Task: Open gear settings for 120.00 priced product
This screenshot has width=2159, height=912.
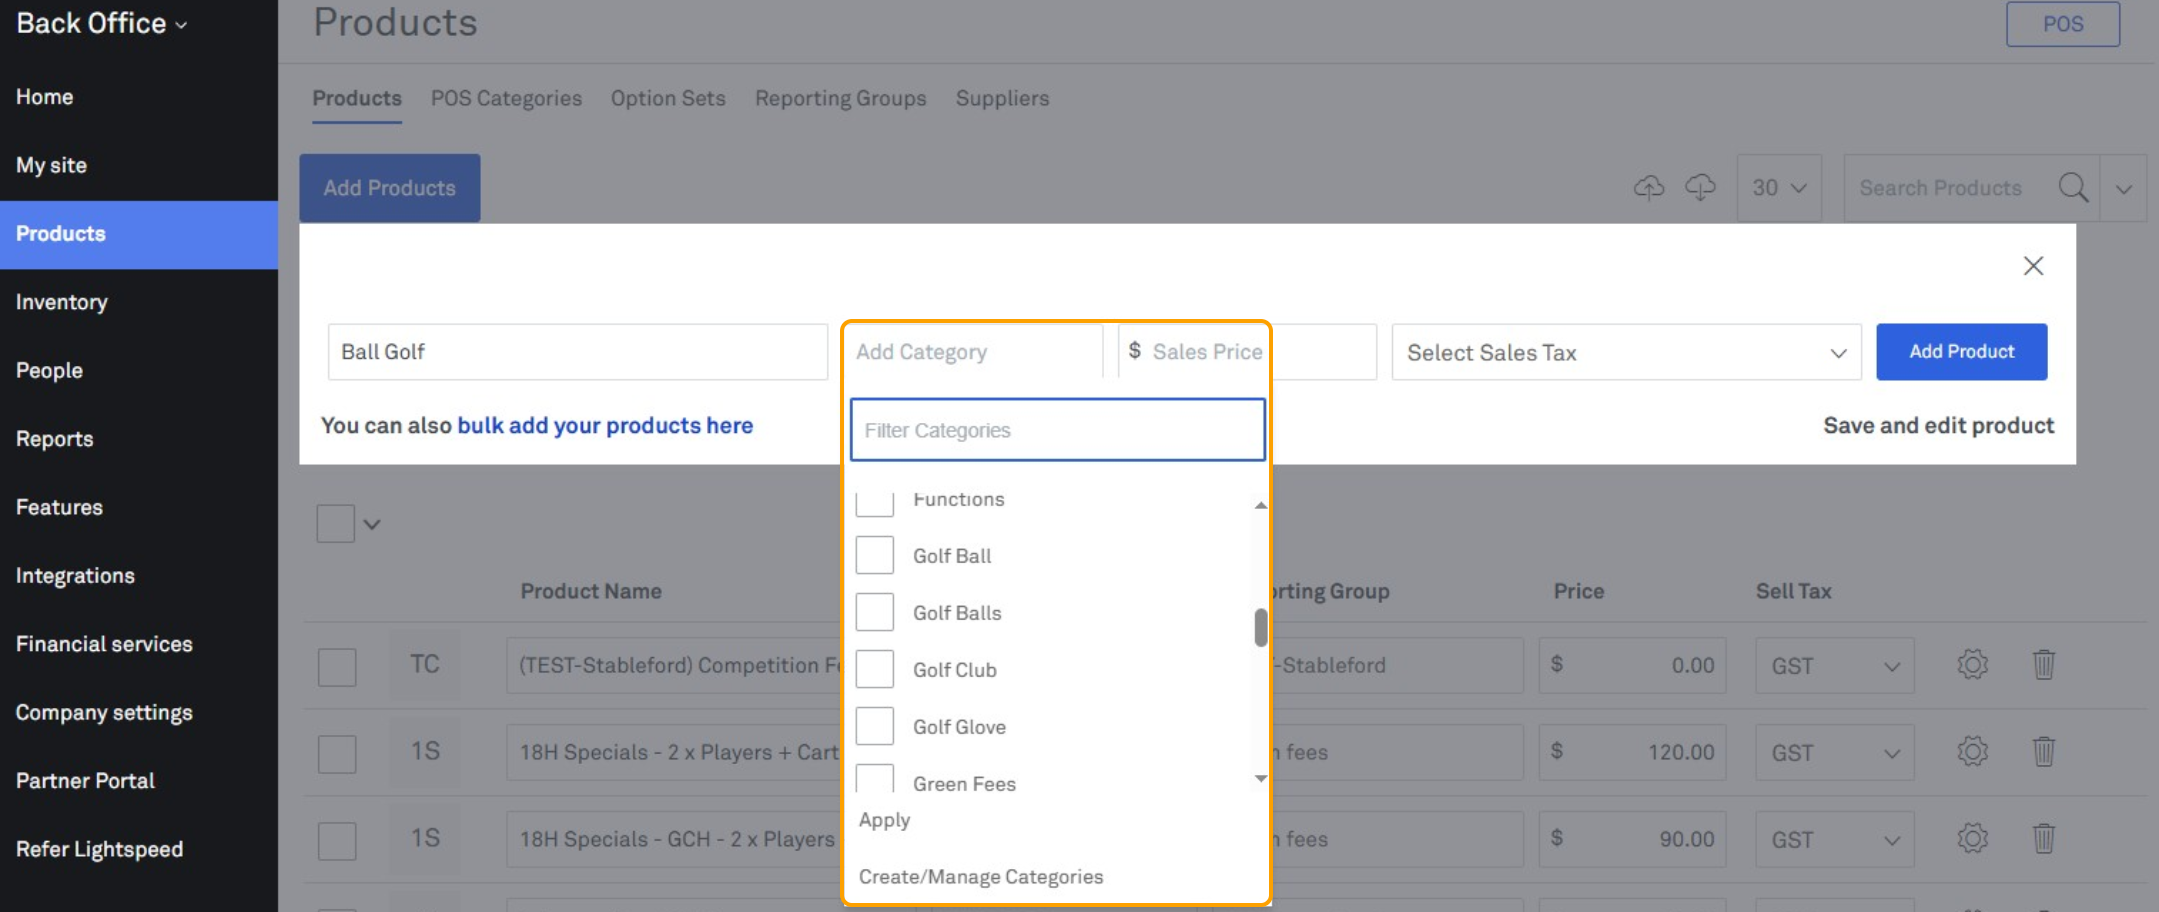Action: click(x=1972, y=752)
